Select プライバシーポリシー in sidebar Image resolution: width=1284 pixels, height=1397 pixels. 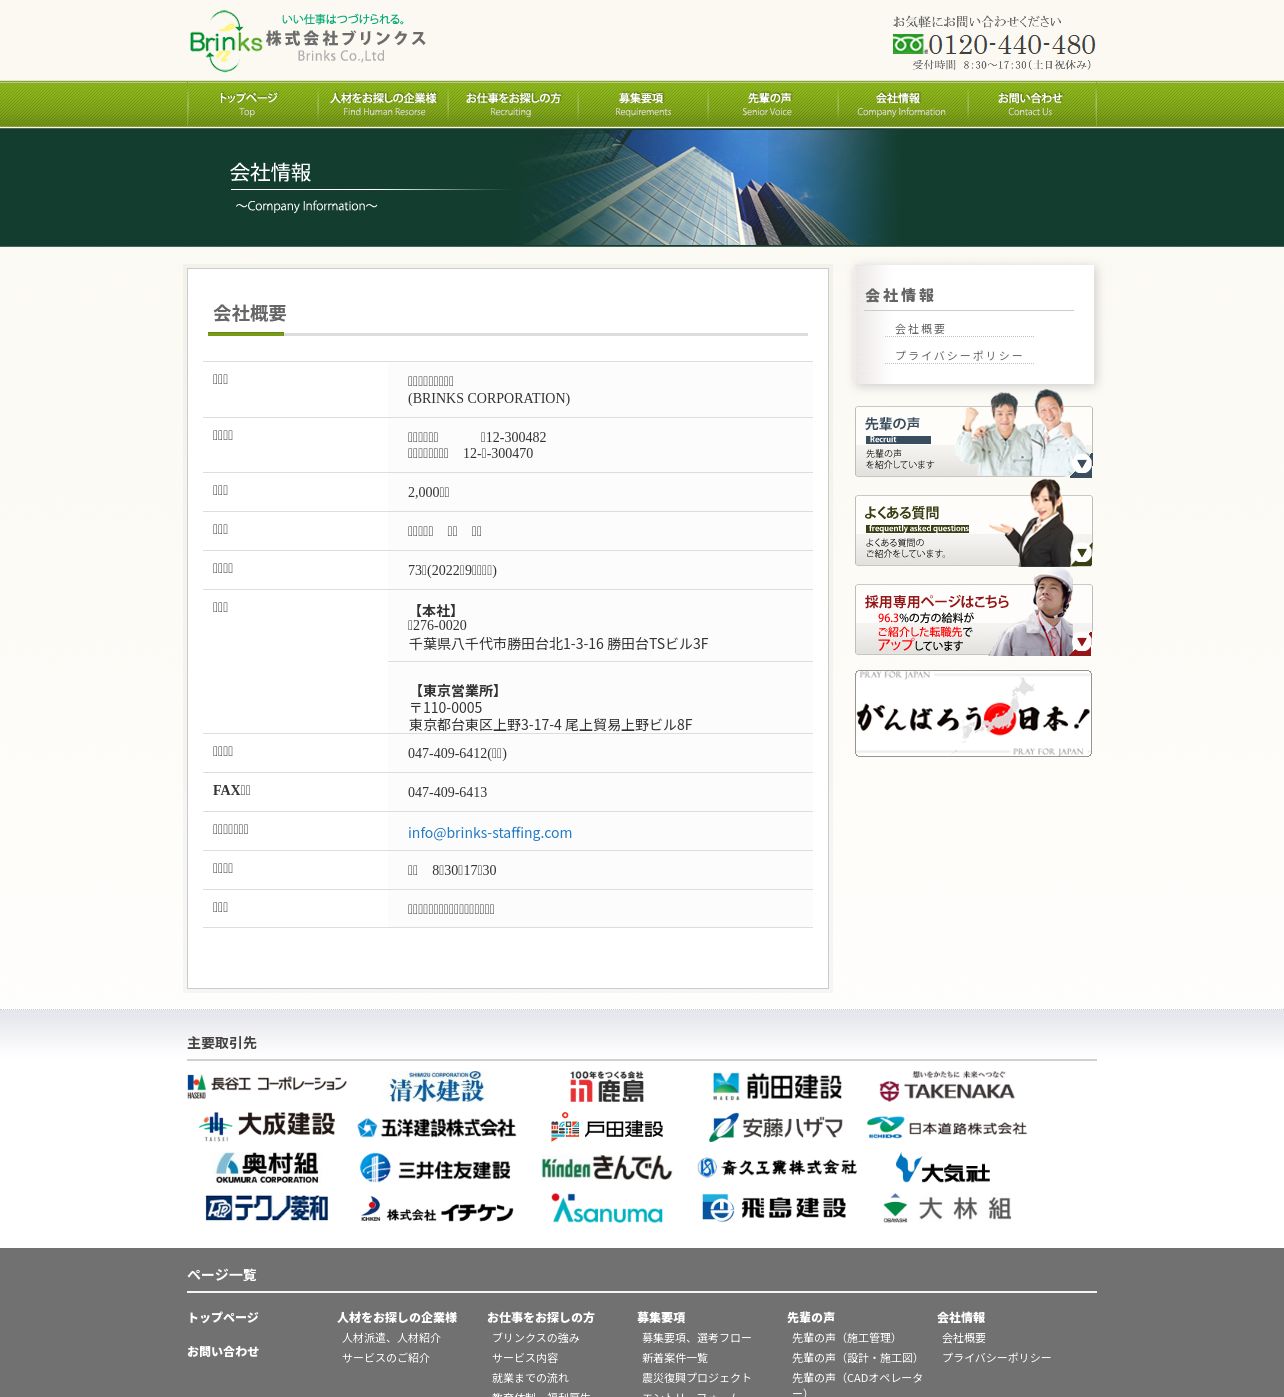(959, 355)
